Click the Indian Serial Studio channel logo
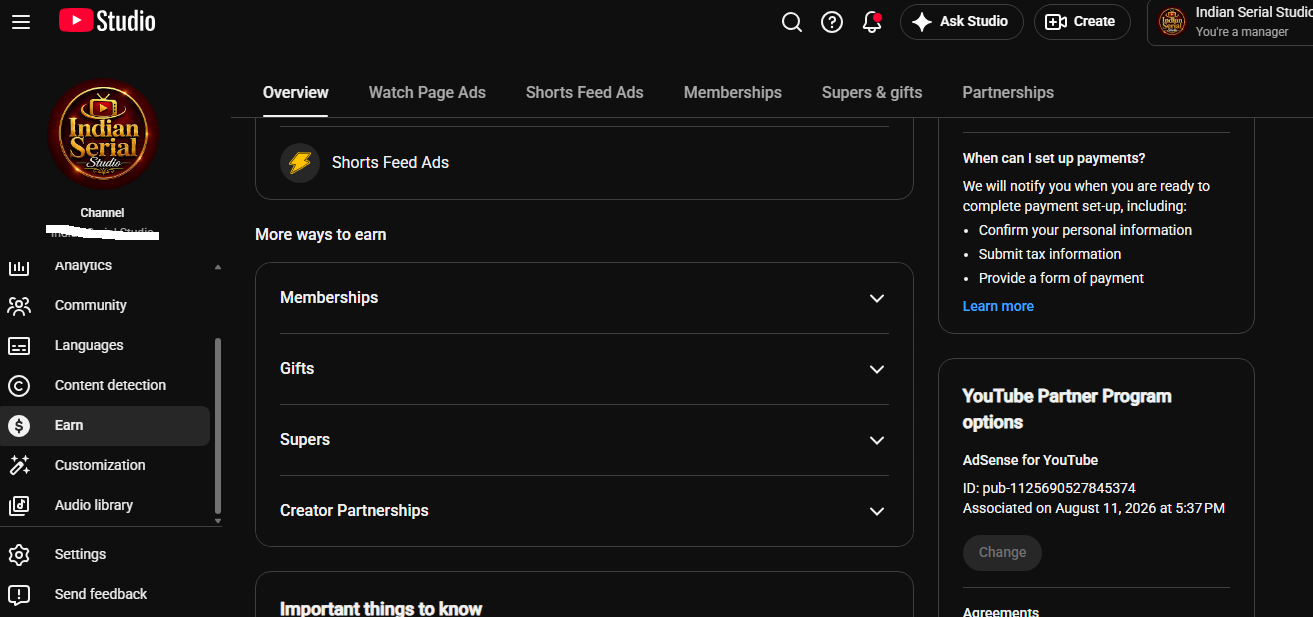 point(103,135)
